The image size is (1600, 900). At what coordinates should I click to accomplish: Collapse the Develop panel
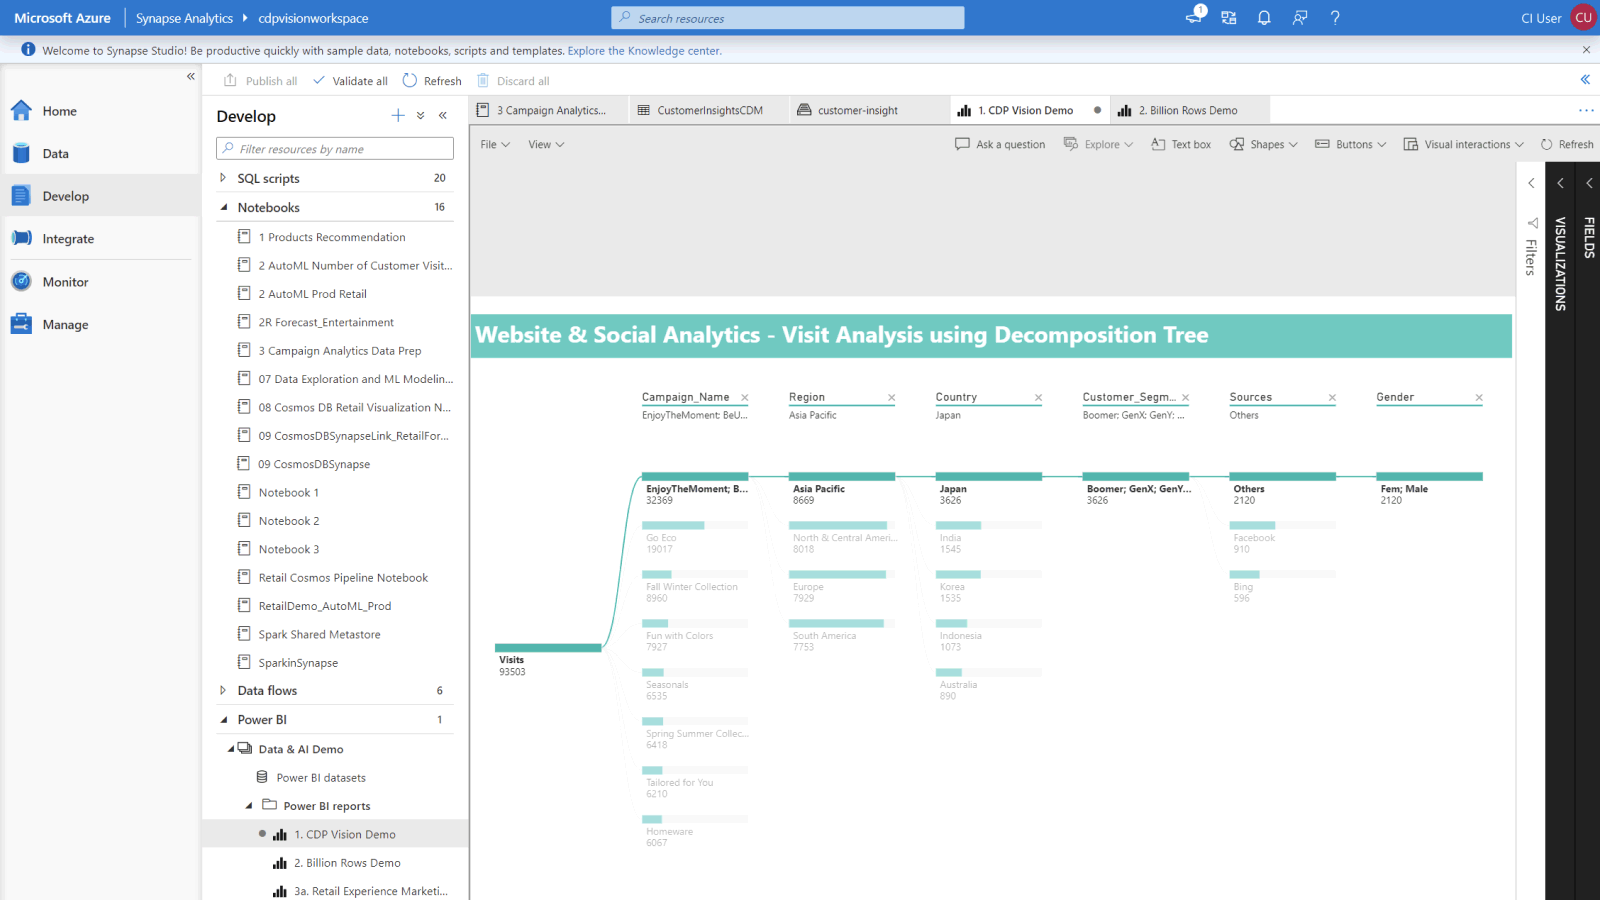click(x=443, y=116)
